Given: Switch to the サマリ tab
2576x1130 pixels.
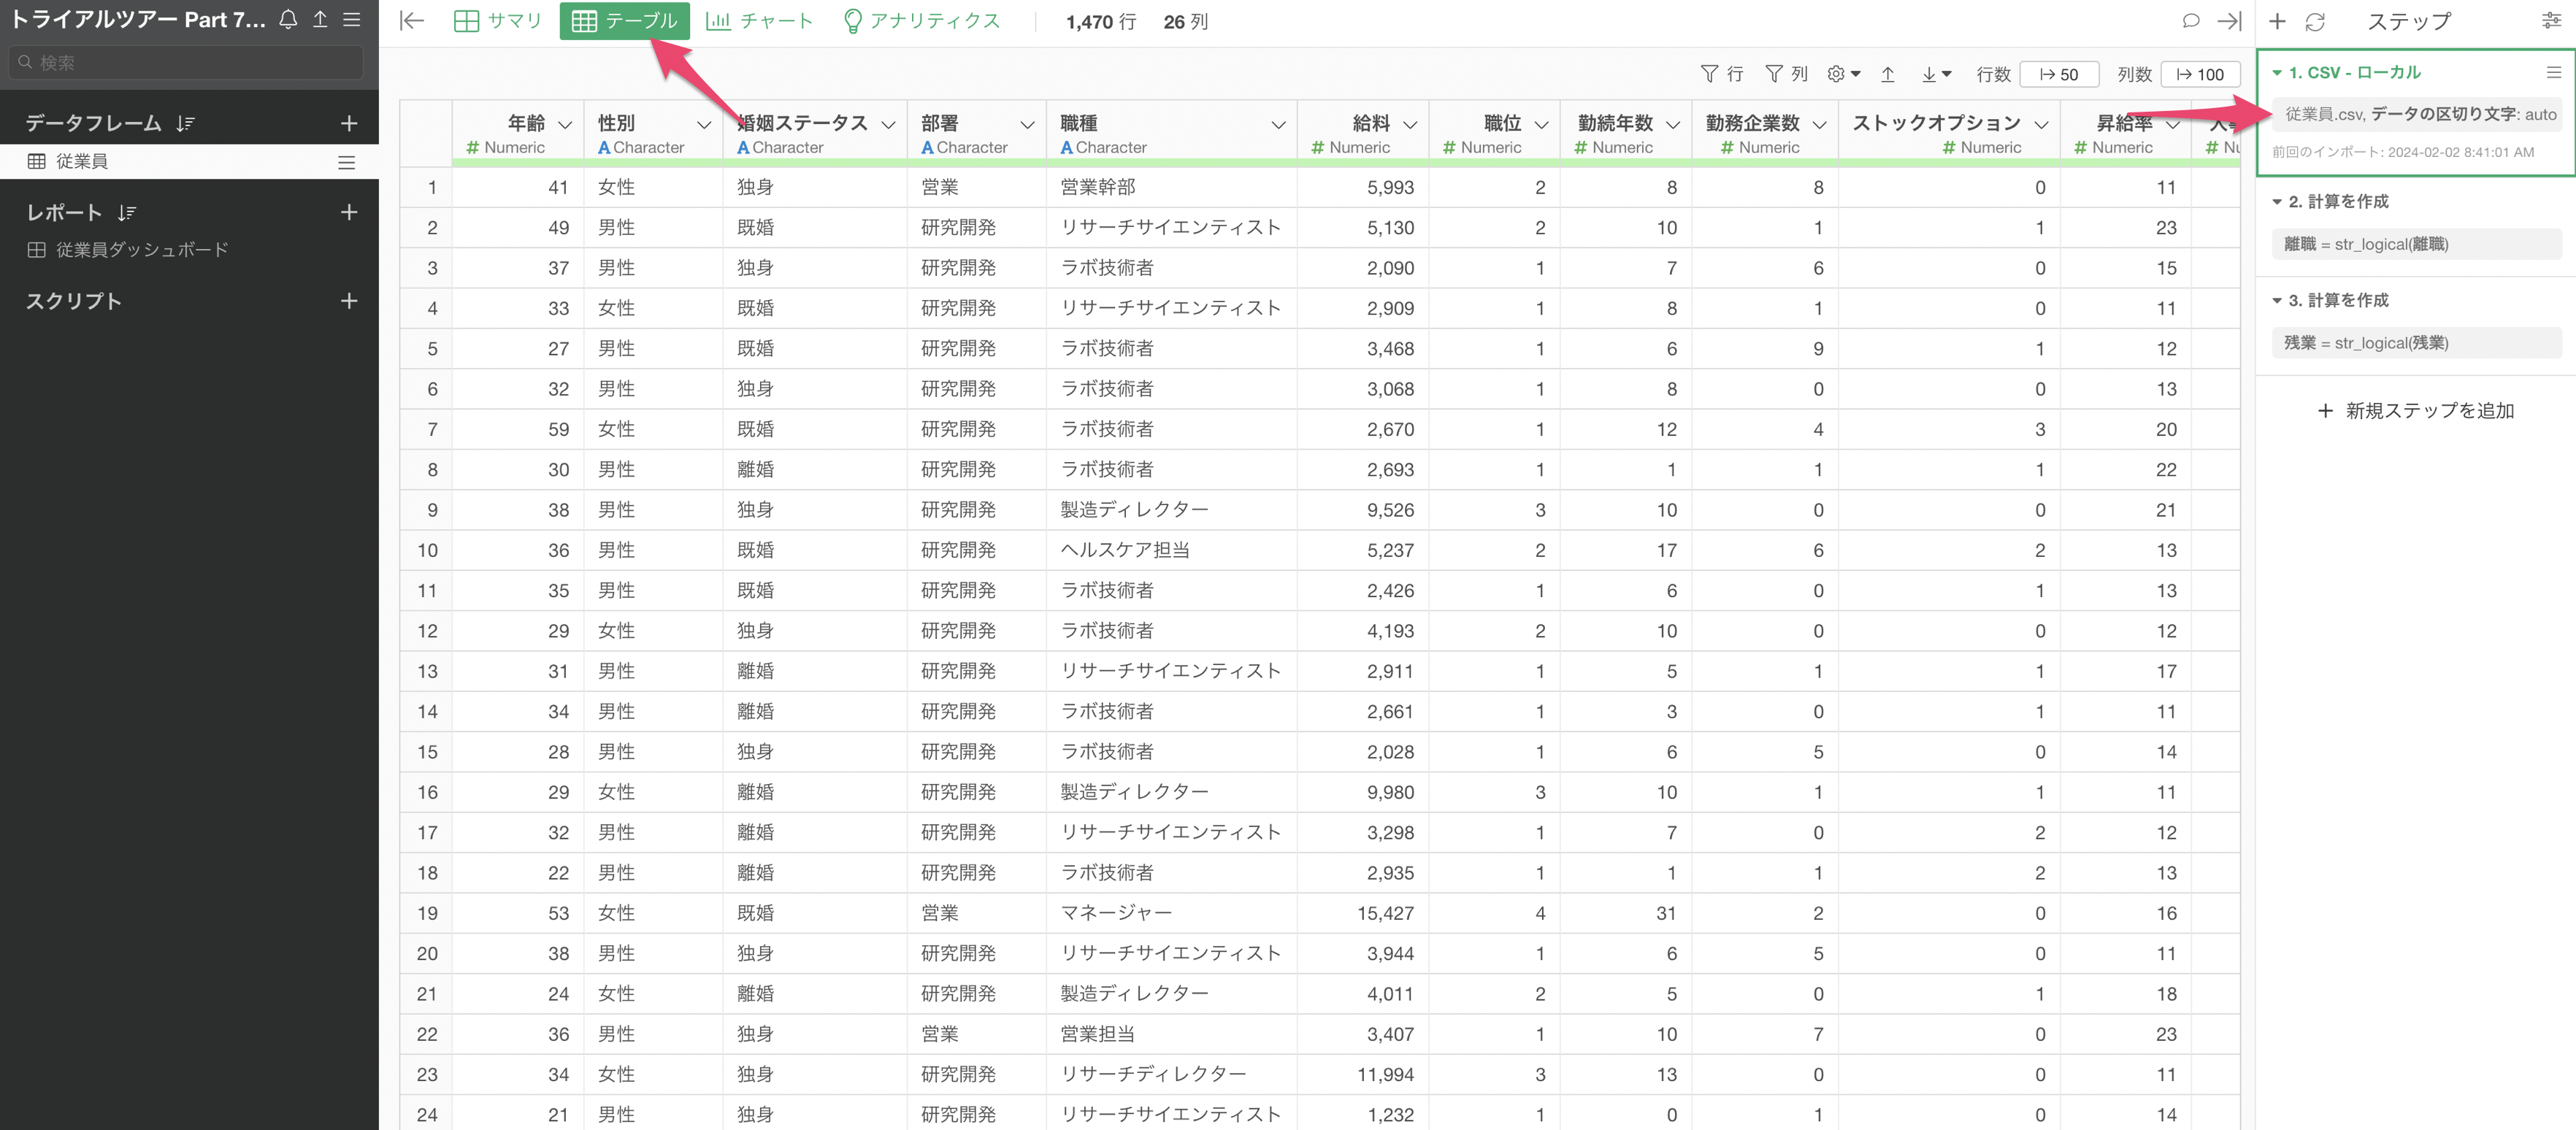Looking at the screenshot, I should pos(497,21).
